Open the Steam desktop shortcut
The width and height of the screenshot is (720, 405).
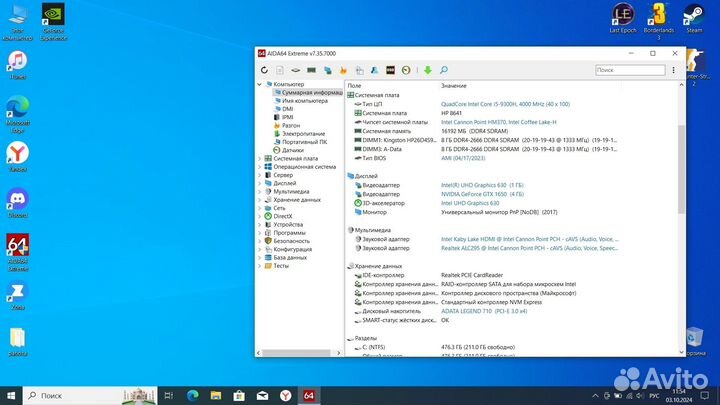[x=694, y=18]
